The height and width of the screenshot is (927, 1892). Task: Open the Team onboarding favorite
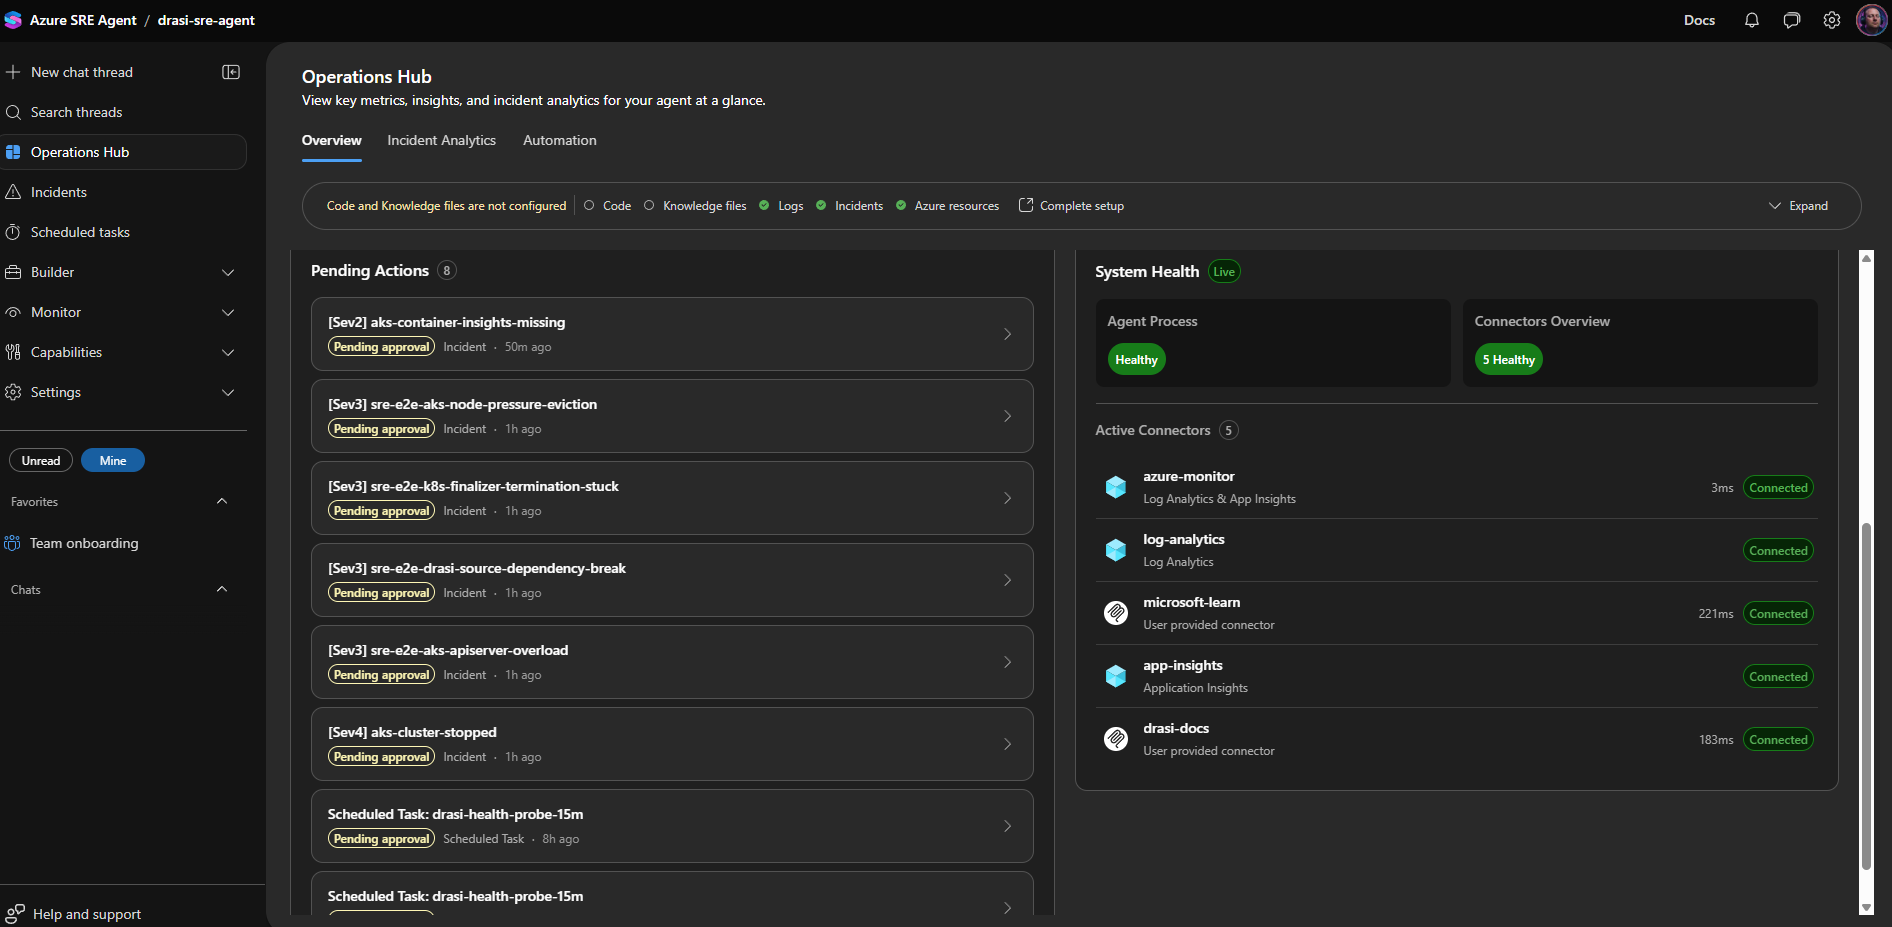coord(84,543)
